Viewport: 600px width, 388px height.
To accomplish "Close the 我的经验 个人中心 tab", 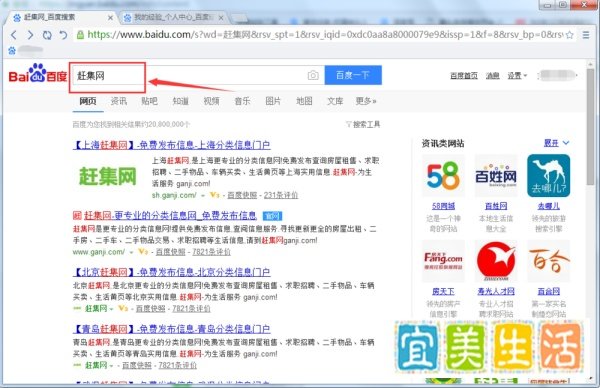I will click(x=221, y=18).
